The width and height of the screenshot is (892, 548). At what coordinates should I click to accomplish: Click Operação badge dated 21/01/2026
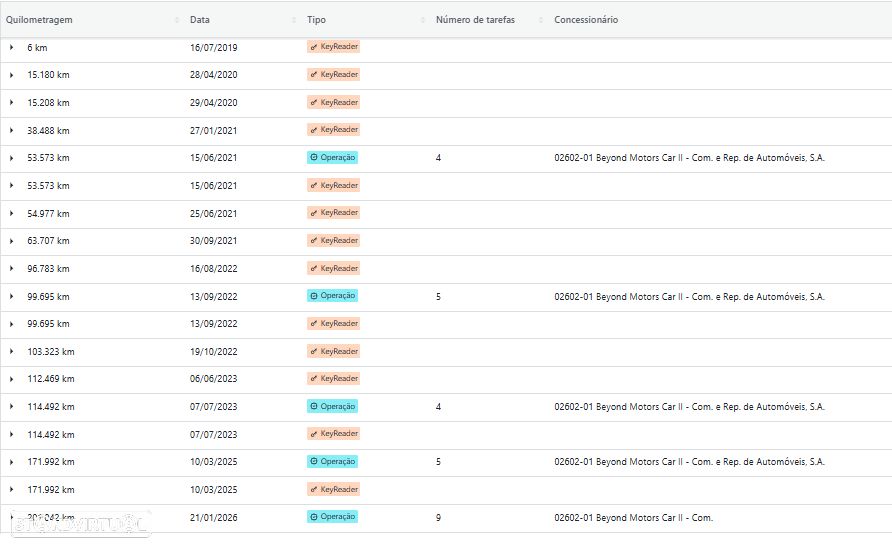tap(332, 517)
